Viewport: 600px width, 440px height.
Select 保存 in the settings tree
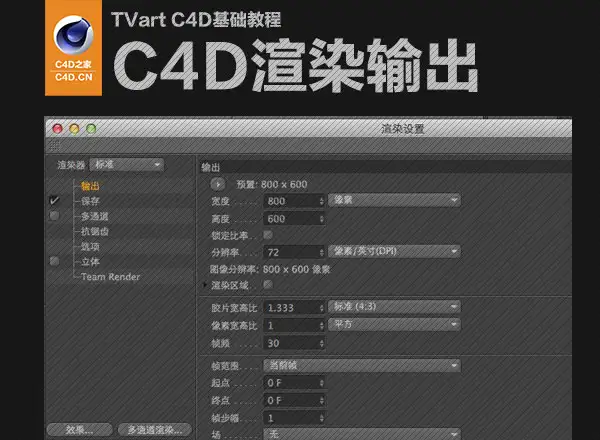[x=90, y=201]
